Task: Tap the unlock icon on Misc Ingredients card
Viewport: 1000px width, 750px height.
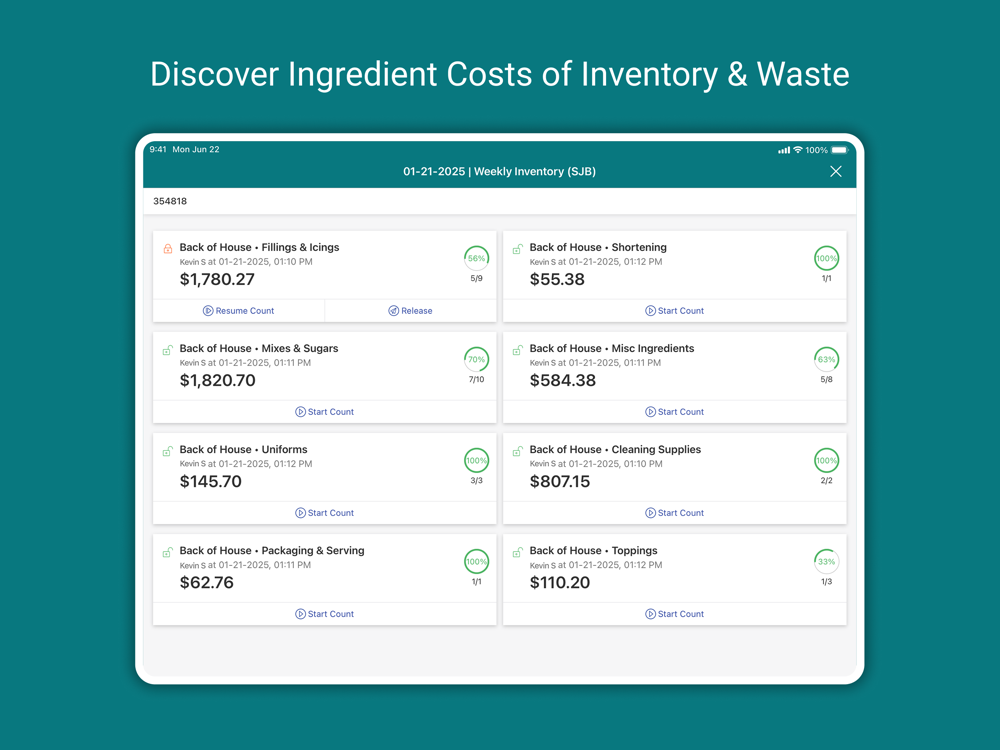Action: tap(518, 349)
